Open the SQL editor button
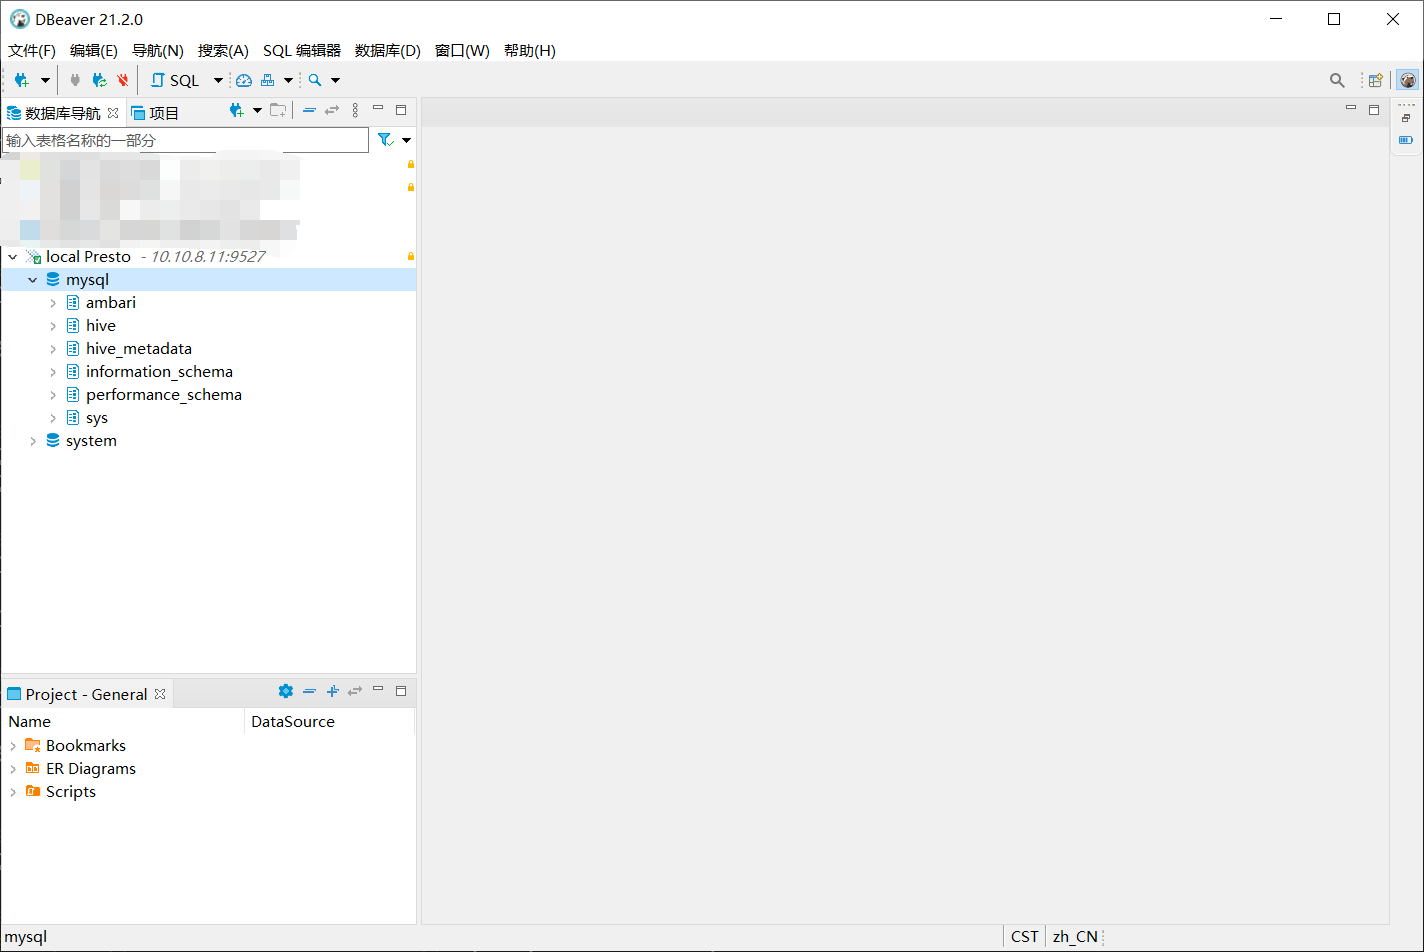Screen dimensions: 1424x952 [175, 80]
